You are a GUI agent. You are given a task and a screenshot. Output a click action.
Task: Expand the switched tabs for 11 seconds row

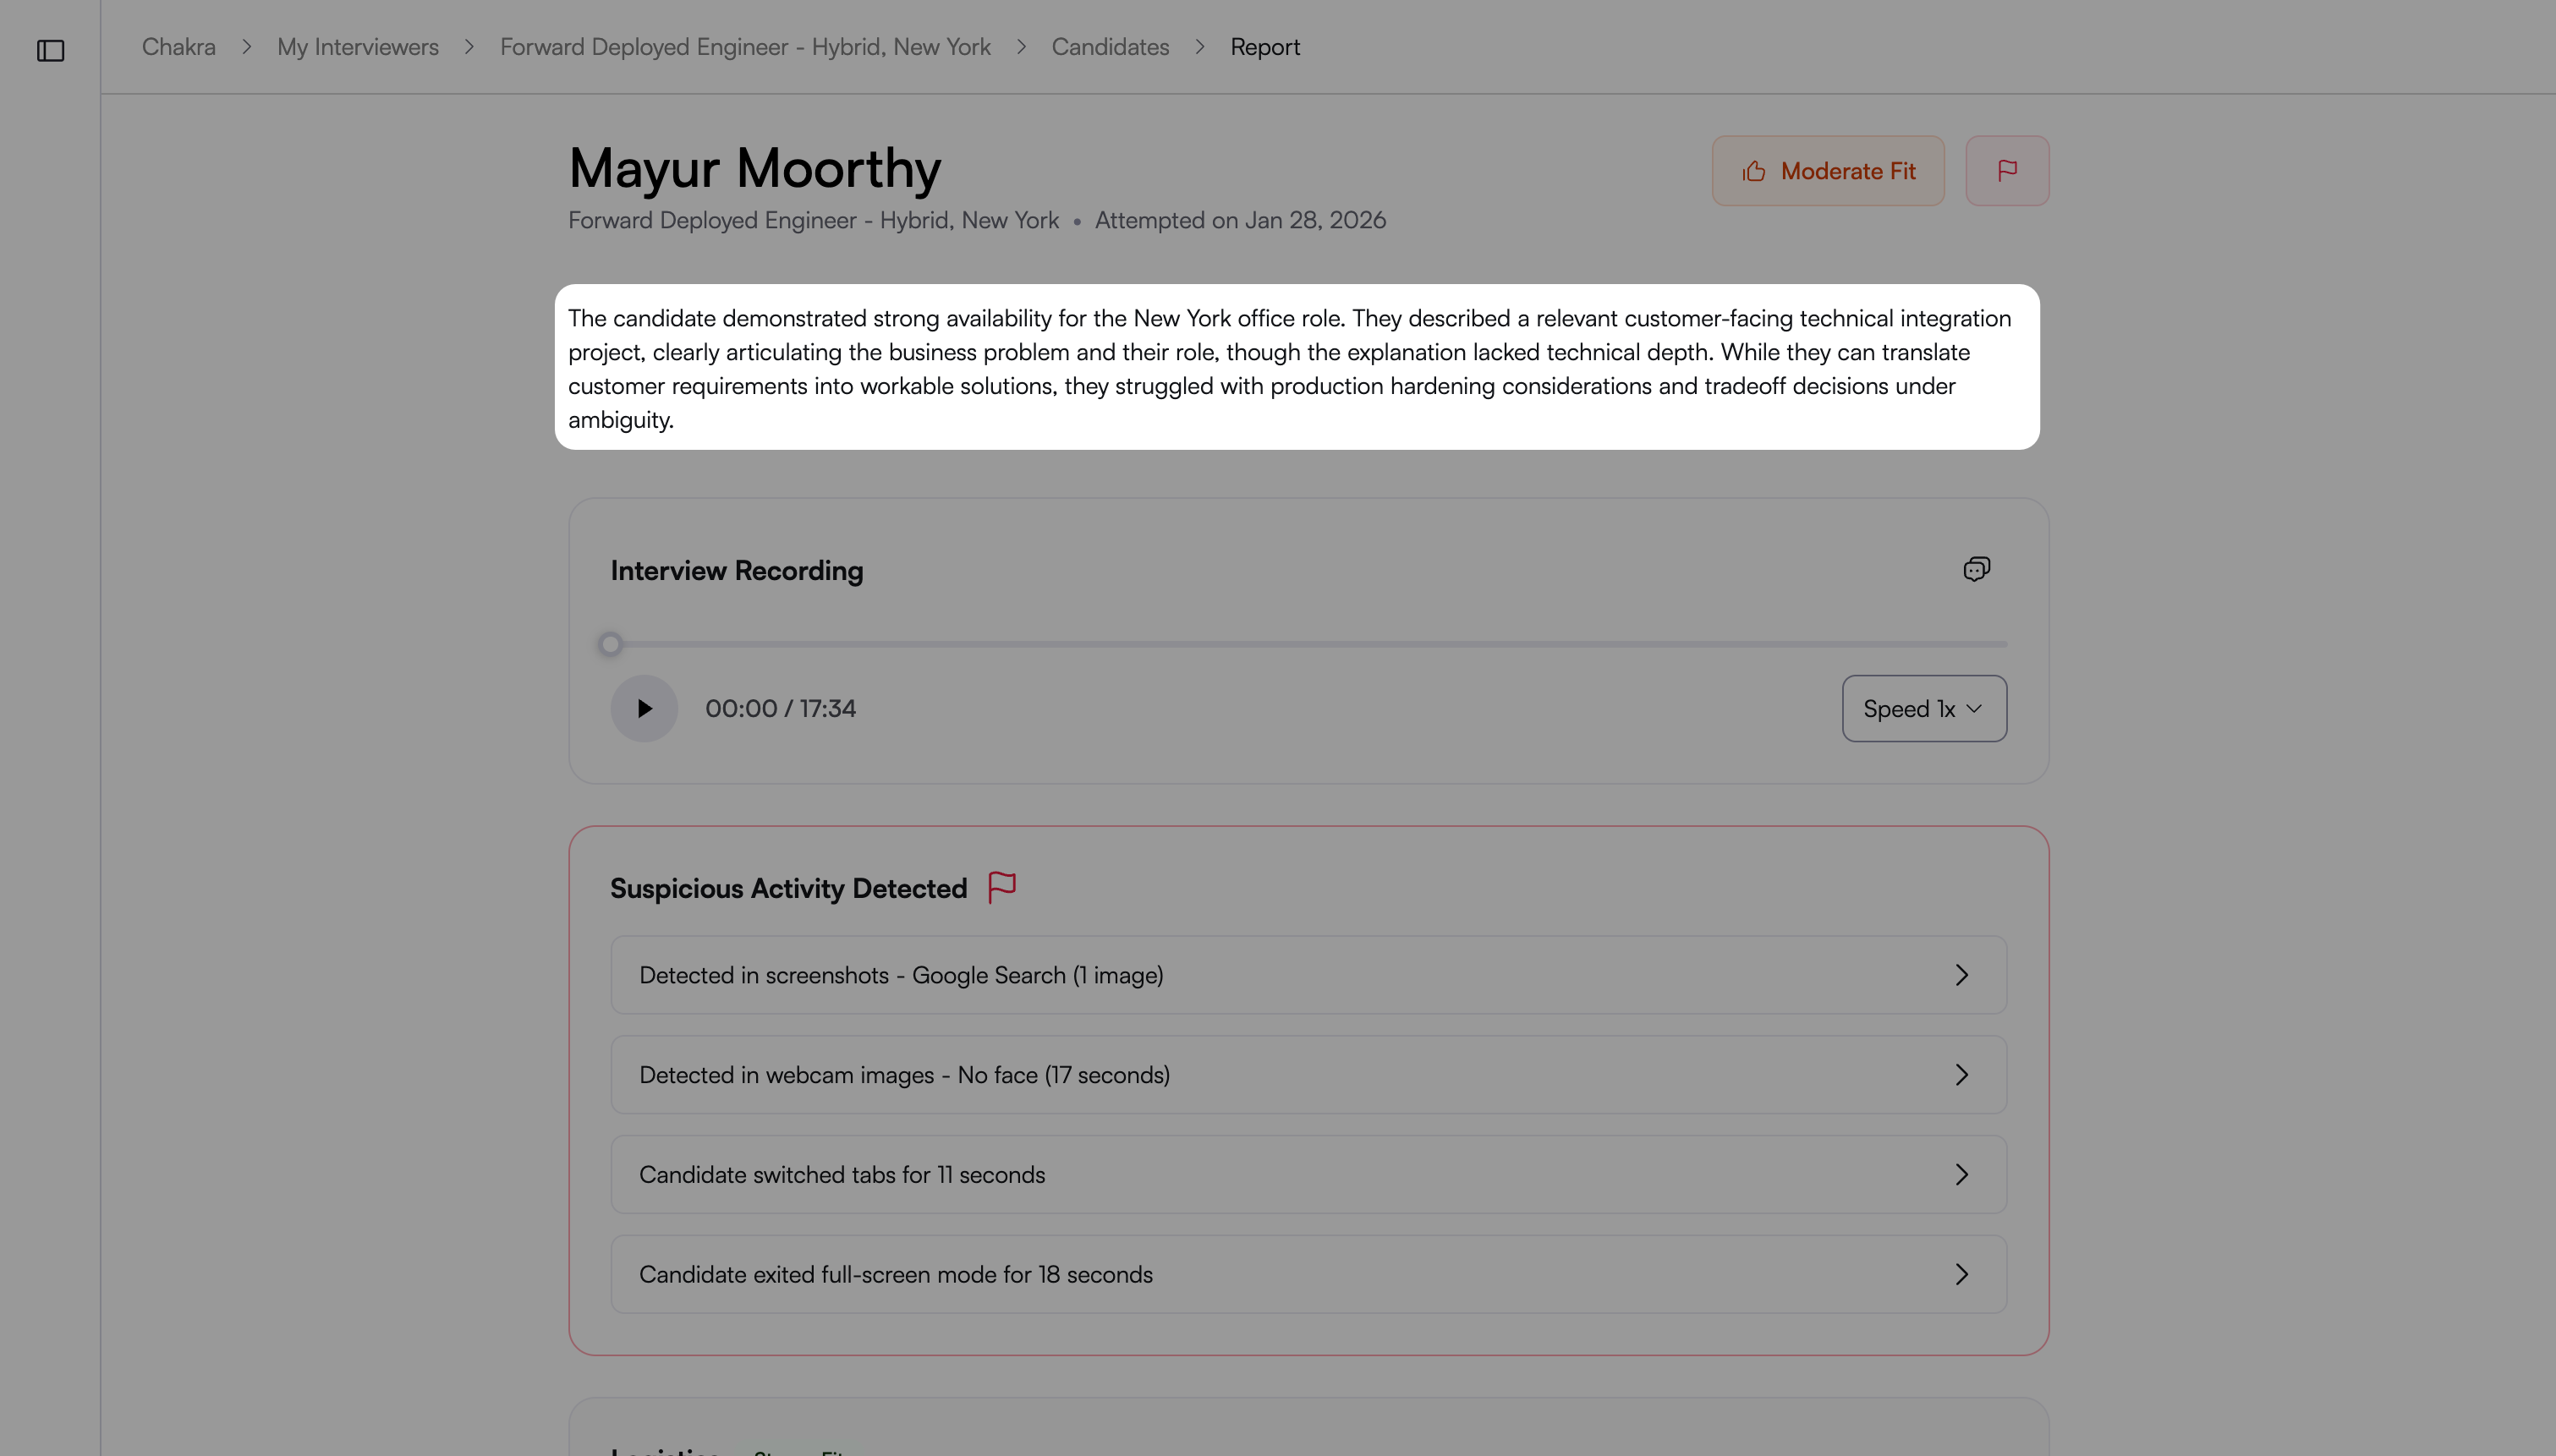pyautogui.click(x=1307, y=1174)
